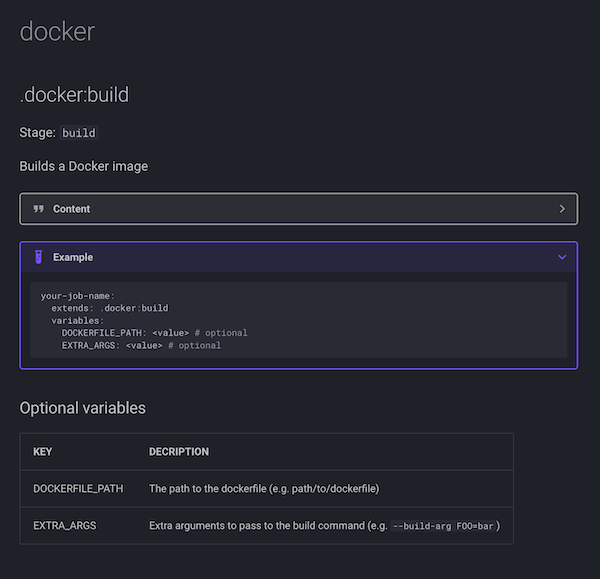Click 'your-job-name:' code line
600x579 pixels.
click(78, 296)
